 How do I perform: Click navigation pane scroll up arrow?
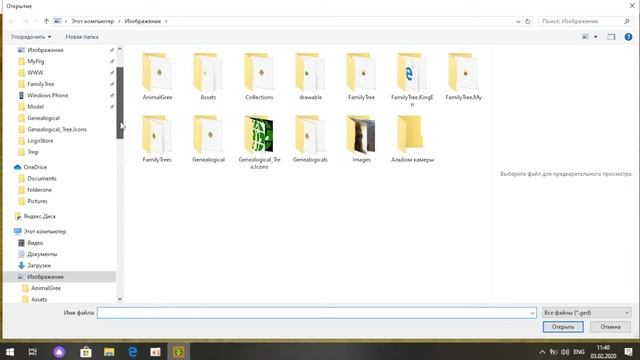point(120,49)
